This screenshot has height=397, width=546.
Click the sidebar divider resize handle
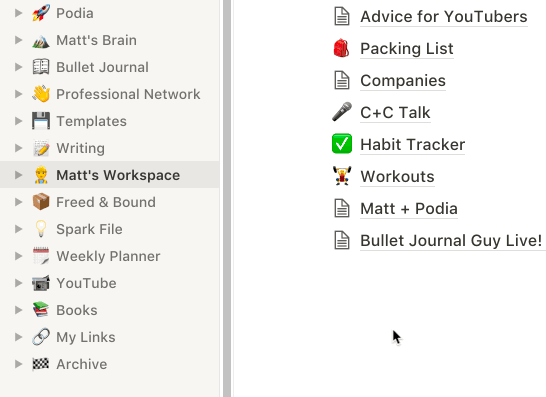(x=227, y=198)
